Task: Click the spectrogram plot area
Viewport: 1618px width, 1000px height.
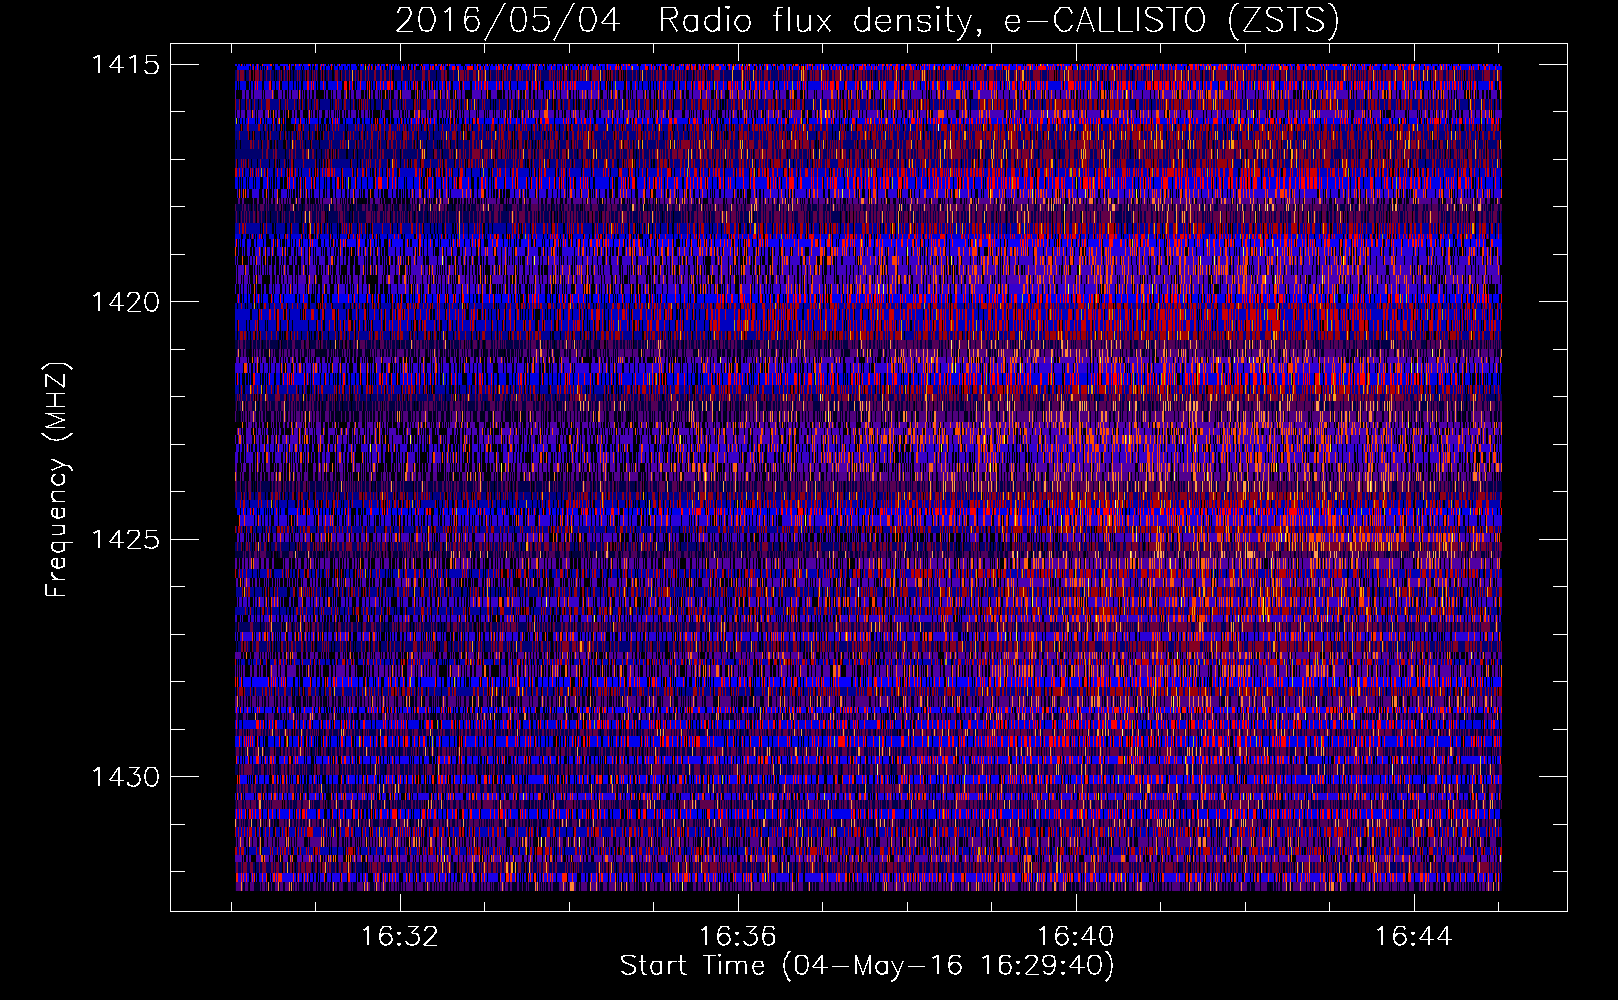Action: coord(868,477)
